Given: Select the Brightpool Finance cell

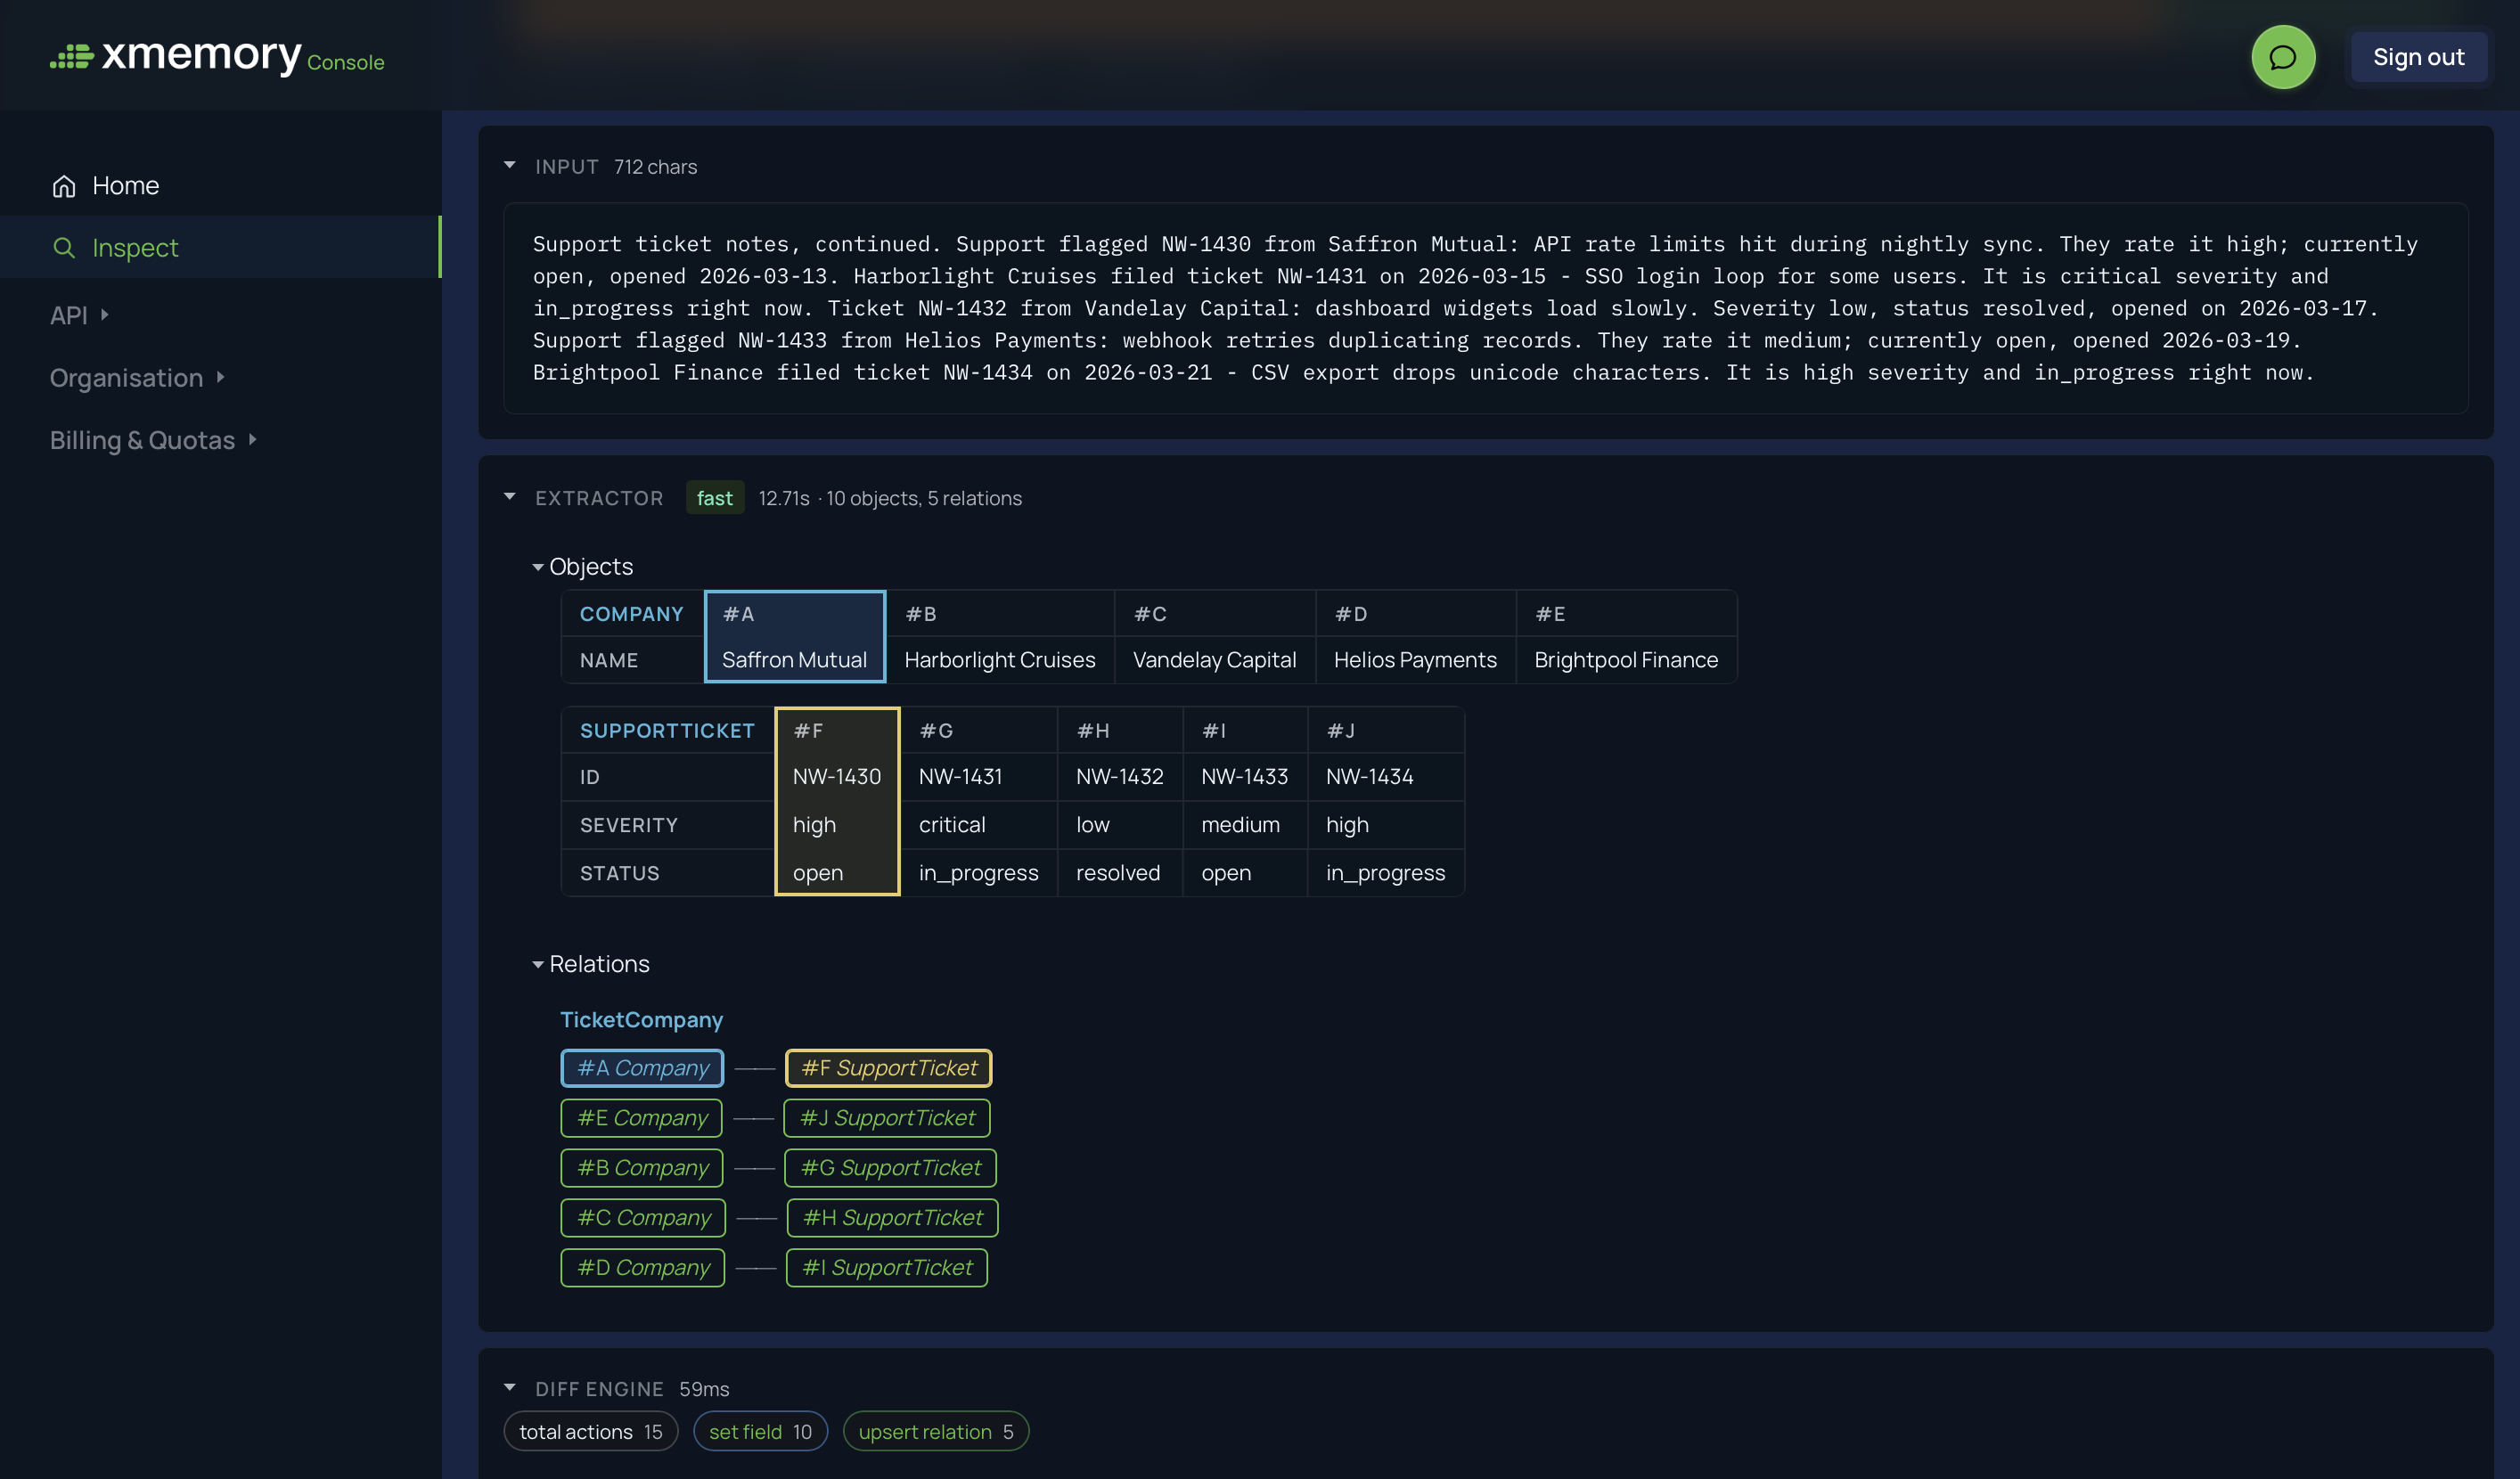Looking at the screenshot, I should 1626,660.
